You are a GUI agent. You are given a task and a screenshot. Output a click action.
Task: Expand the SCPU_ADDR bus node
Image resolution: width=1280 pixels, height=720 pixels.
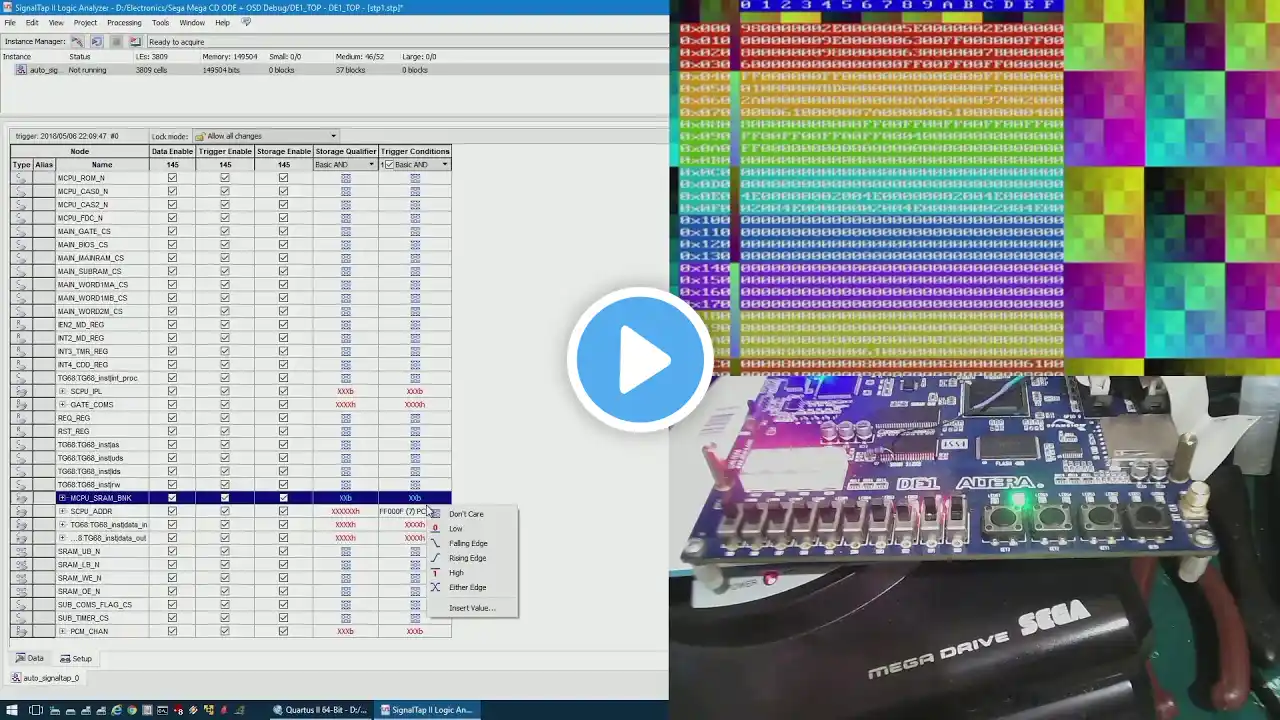tap(62, 511)
